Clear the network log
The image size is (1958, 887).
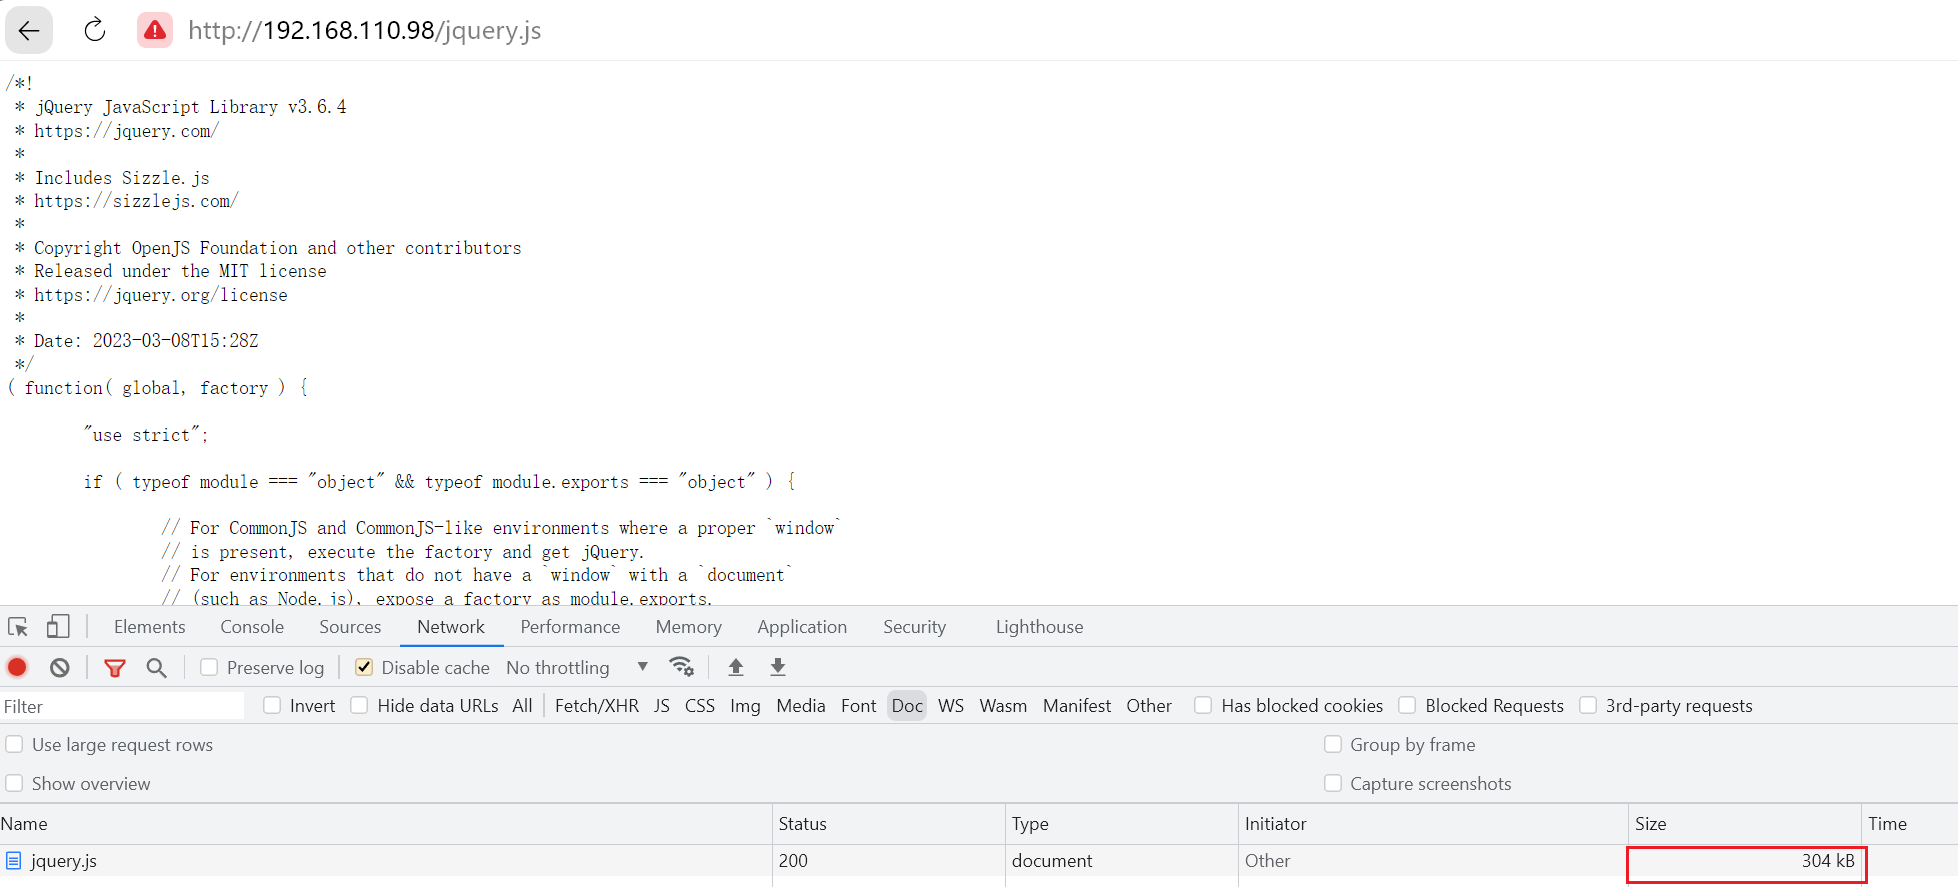point(60,667)
